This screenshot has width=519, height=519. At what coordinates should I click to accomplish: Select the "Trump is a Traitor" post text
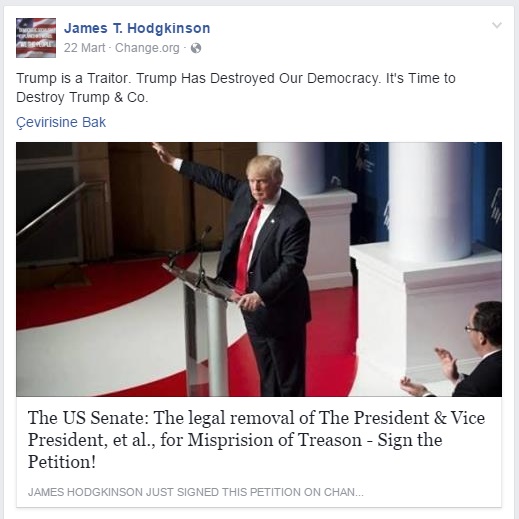(236, 88)
